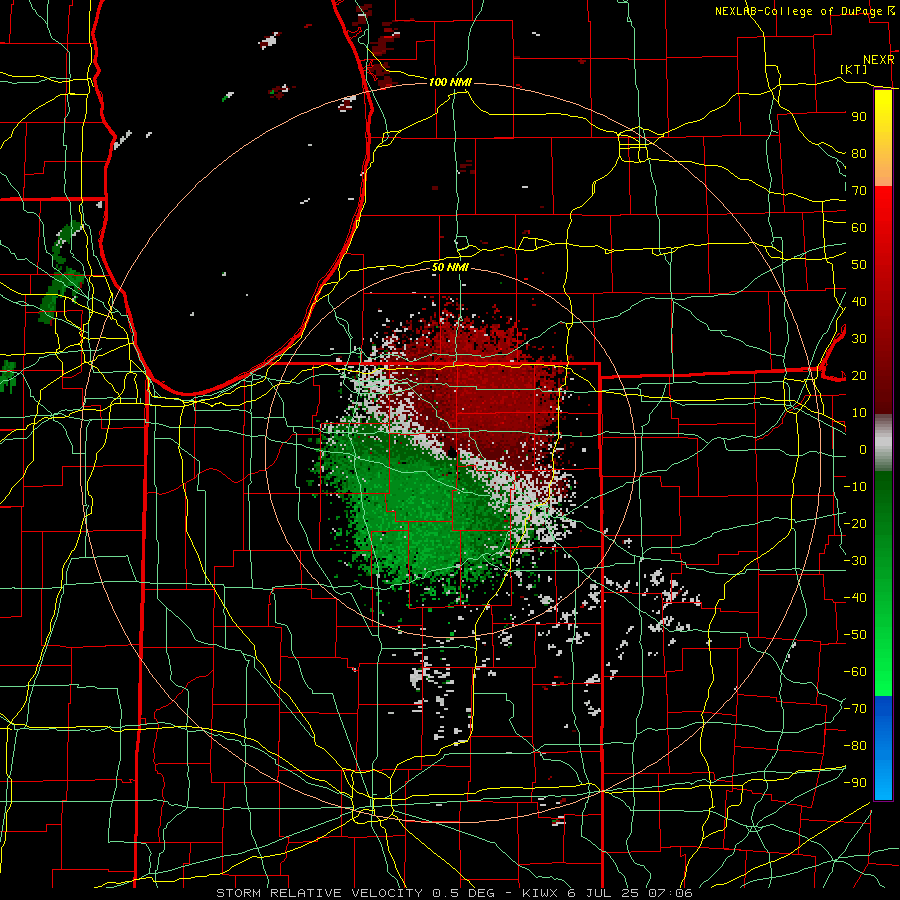
Task: Click the positive "20" scale value
Action: point(859,375)
